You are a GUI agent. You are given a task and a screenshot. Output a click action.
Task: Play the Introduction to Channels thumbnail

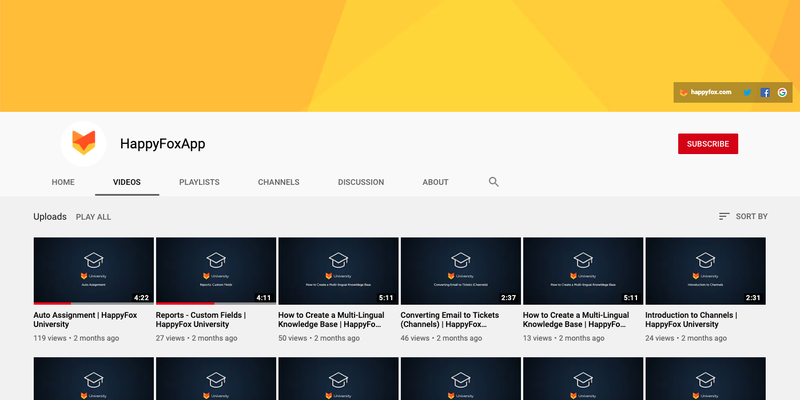click(x=706, y=271)
